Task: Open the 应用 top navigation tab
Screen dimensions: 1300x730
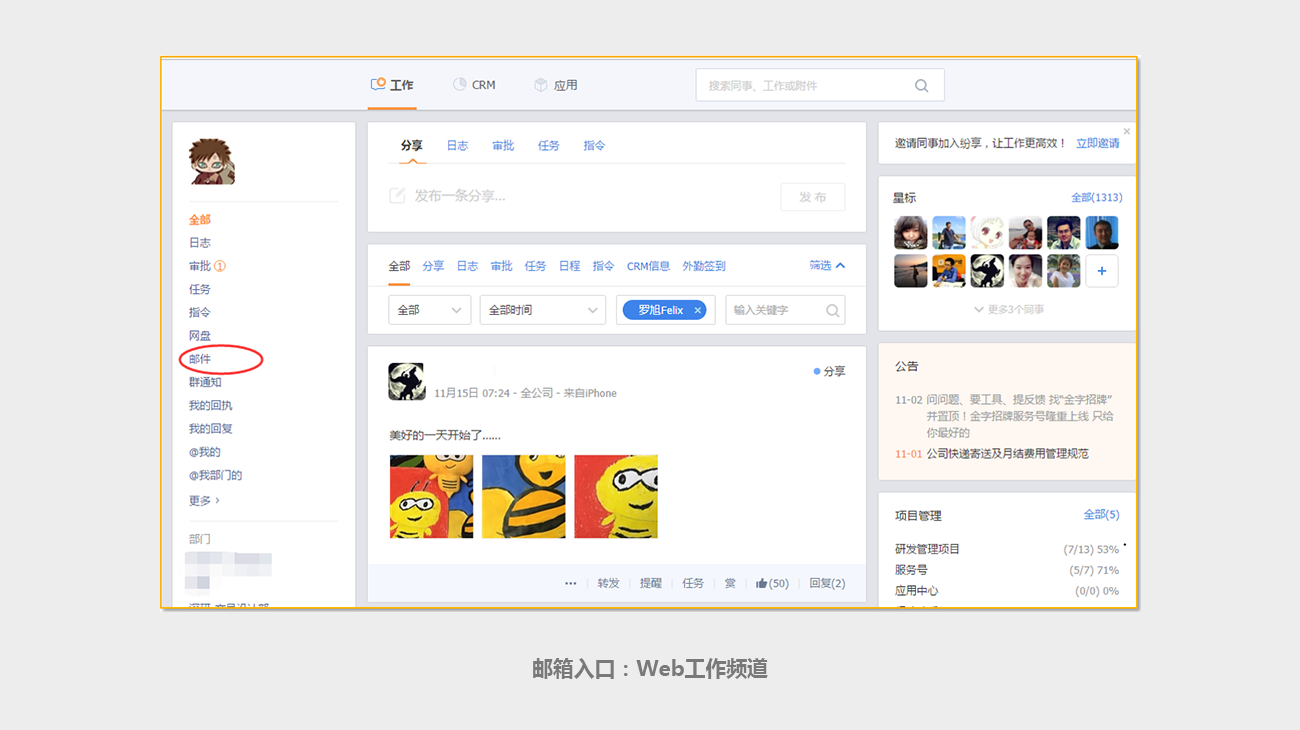Action: 556,85
